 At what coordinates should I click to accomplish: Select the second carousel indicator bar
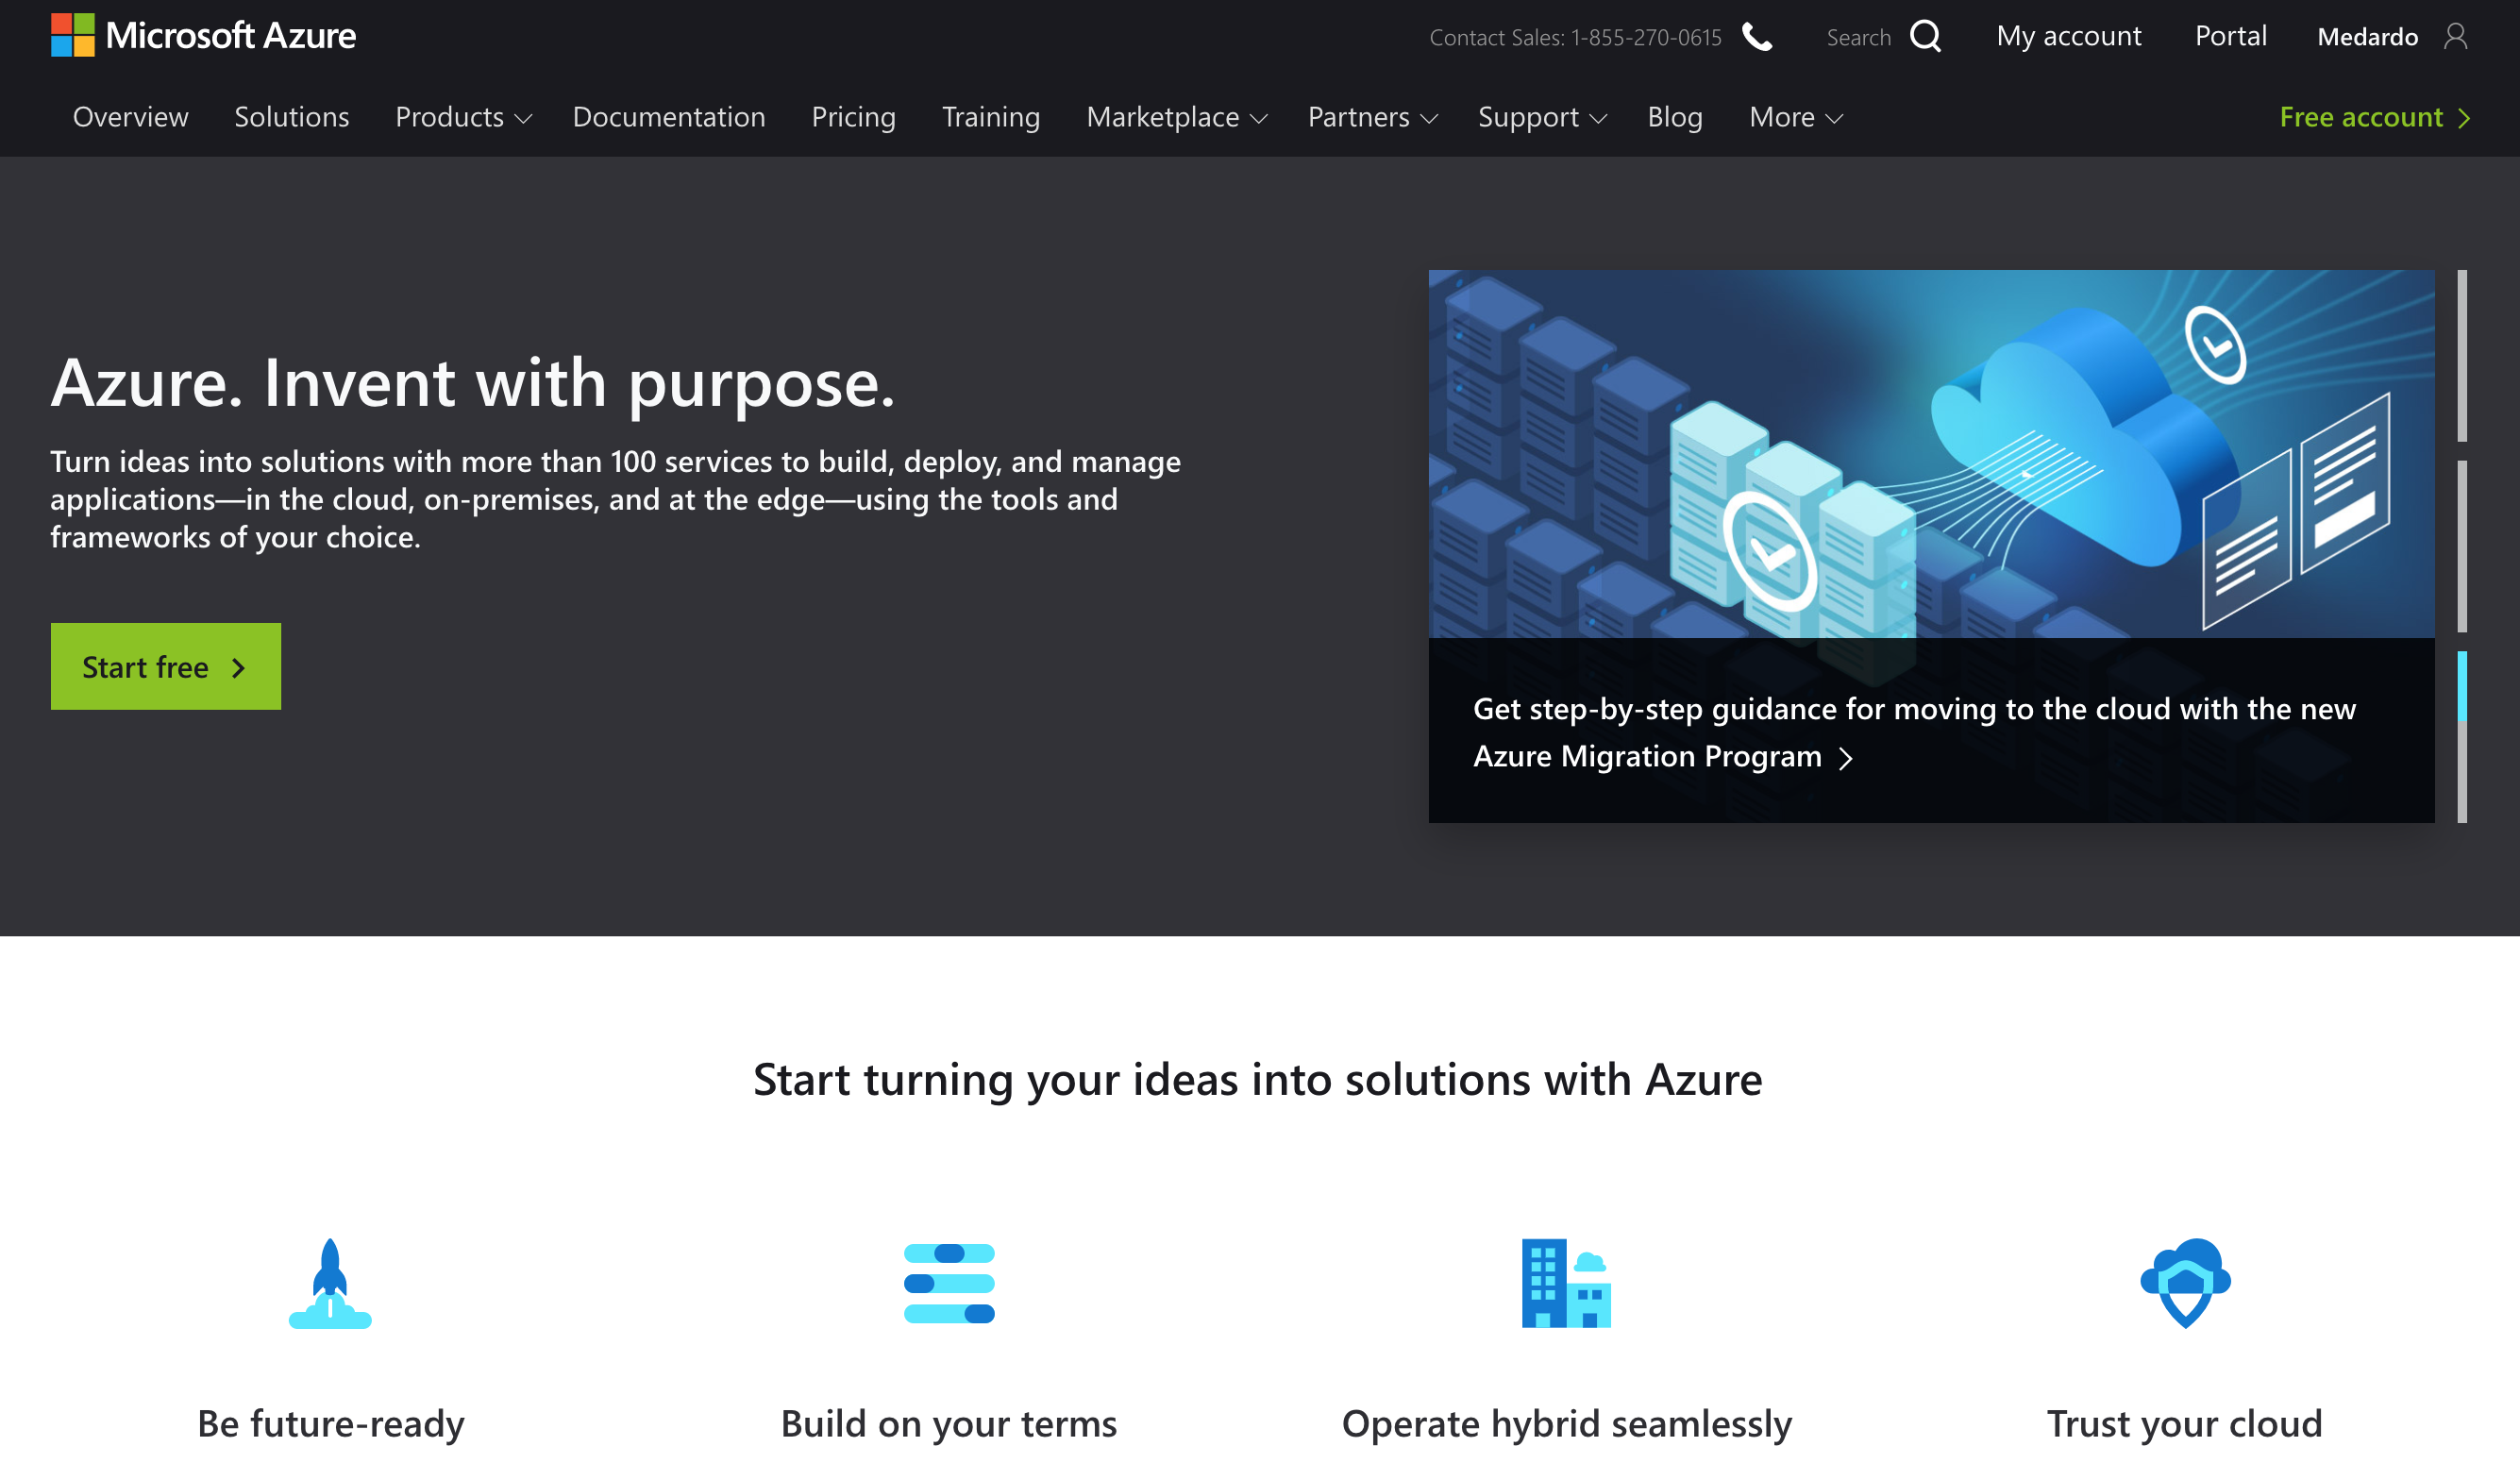click(2462, 546)
